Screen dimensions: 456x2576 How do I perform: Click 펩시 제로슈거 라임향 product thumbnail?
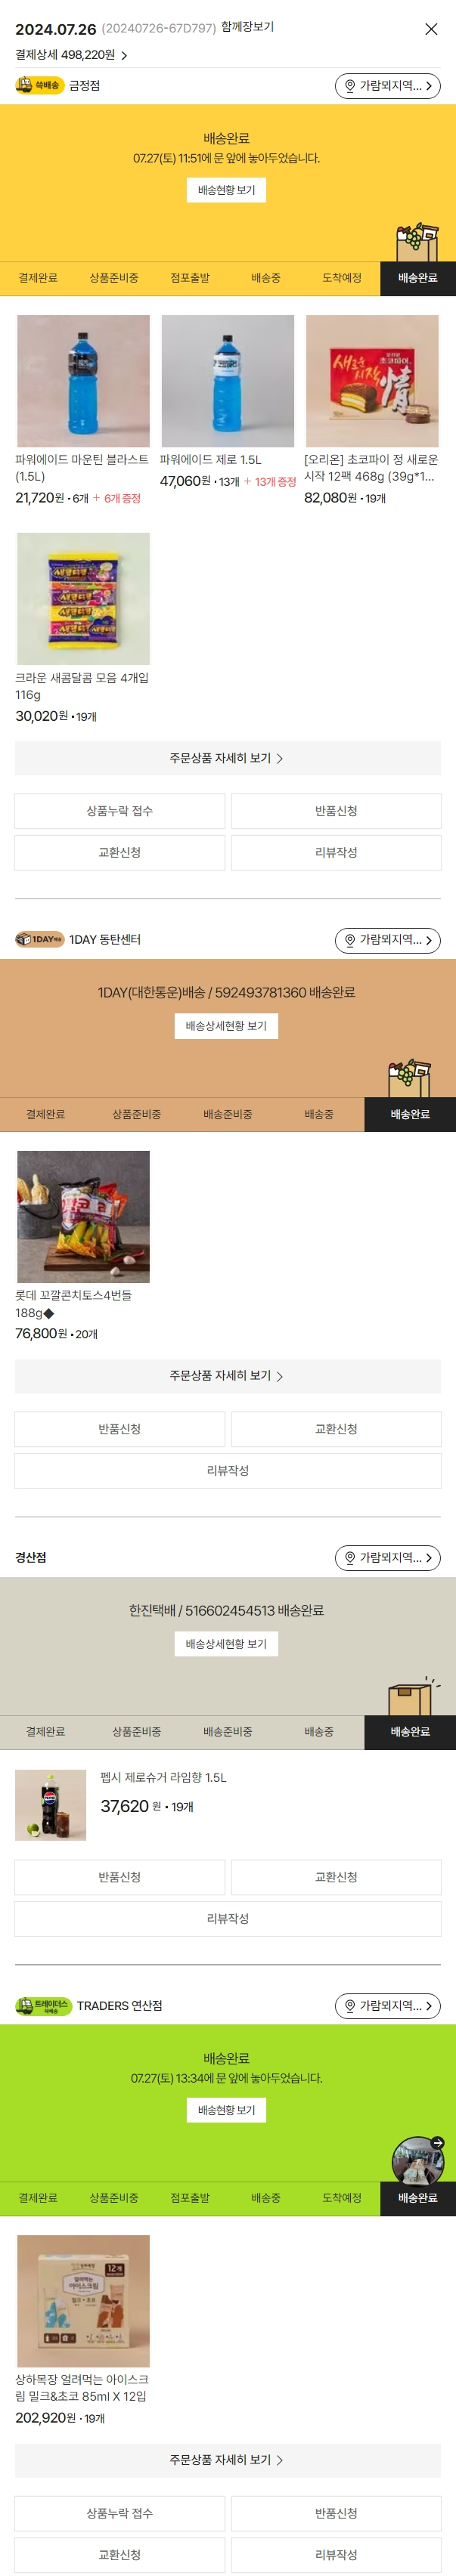tap(51, 1805)
